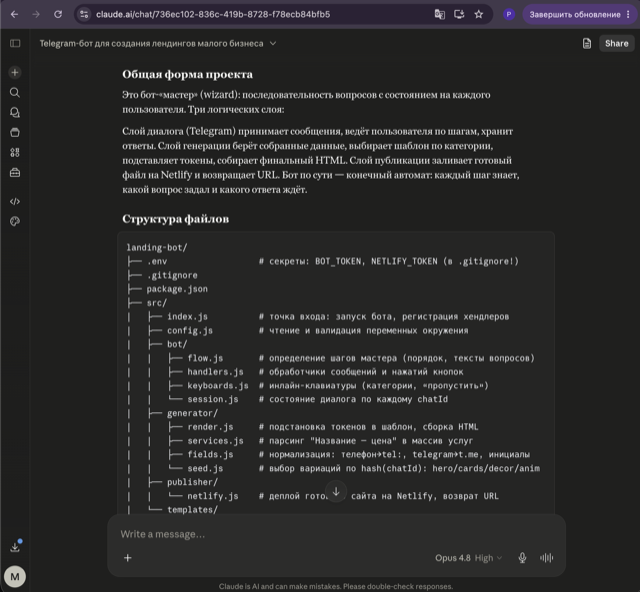640x592 pixels.
Task: Jump to bottom with down-arrow button
Action: pyautogui.click(x=336, y=492)
